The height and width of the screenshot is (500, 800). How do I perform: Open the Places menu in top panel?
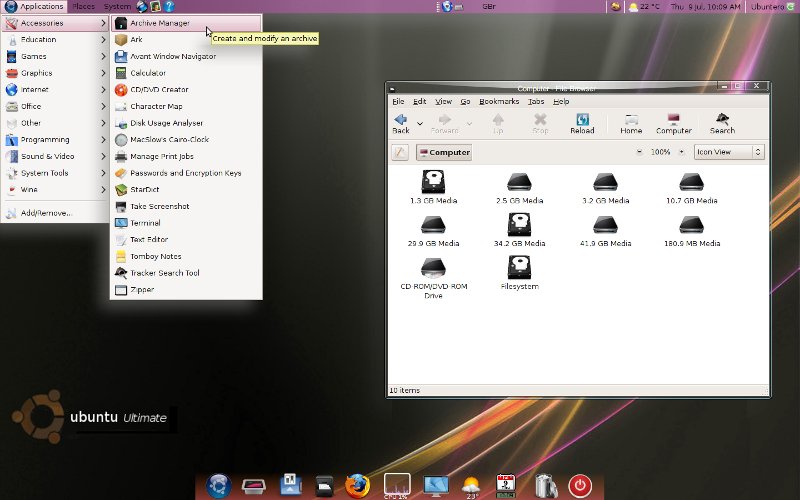(84, 6)
